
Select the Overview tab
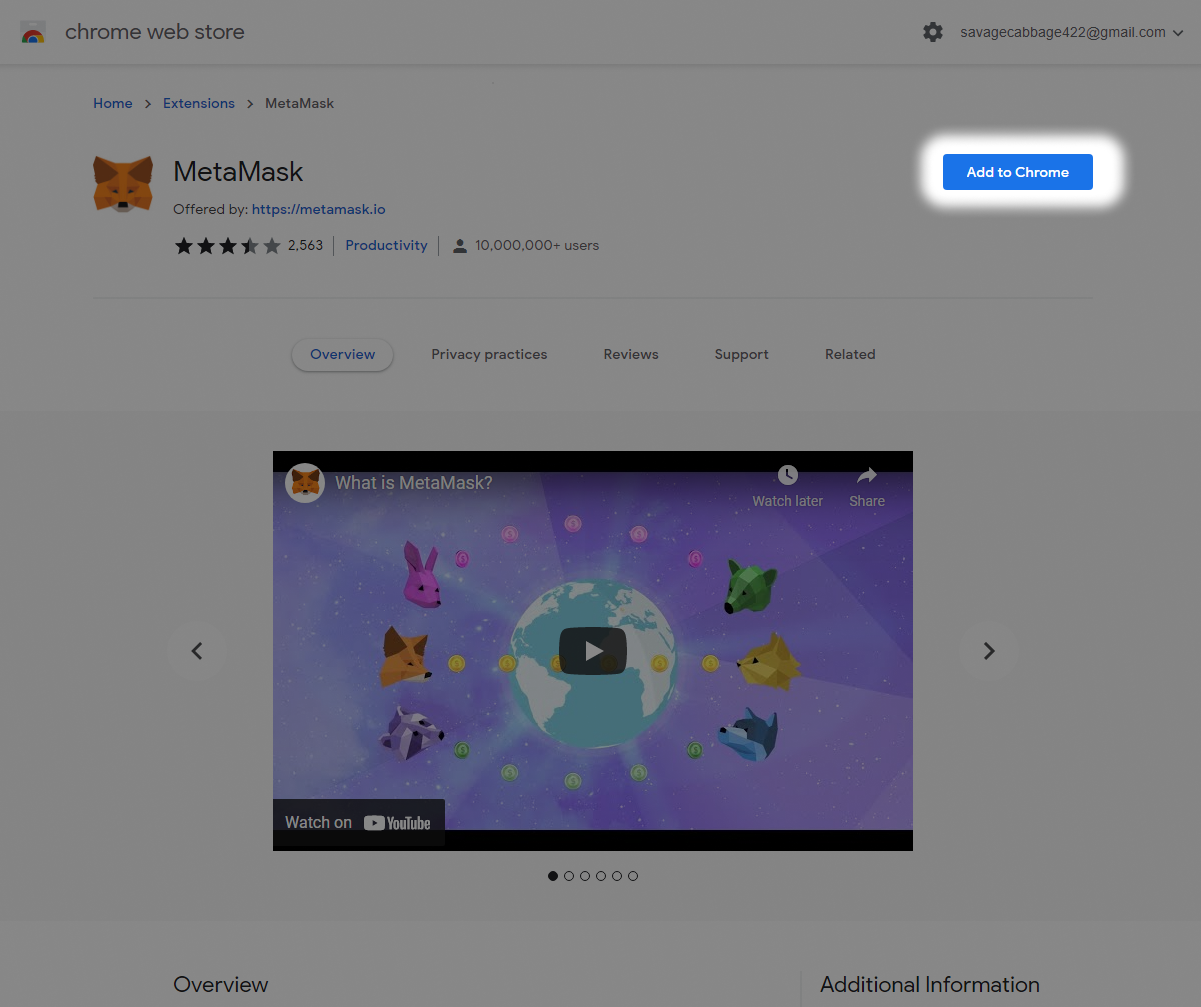click(x=342, y=354)
